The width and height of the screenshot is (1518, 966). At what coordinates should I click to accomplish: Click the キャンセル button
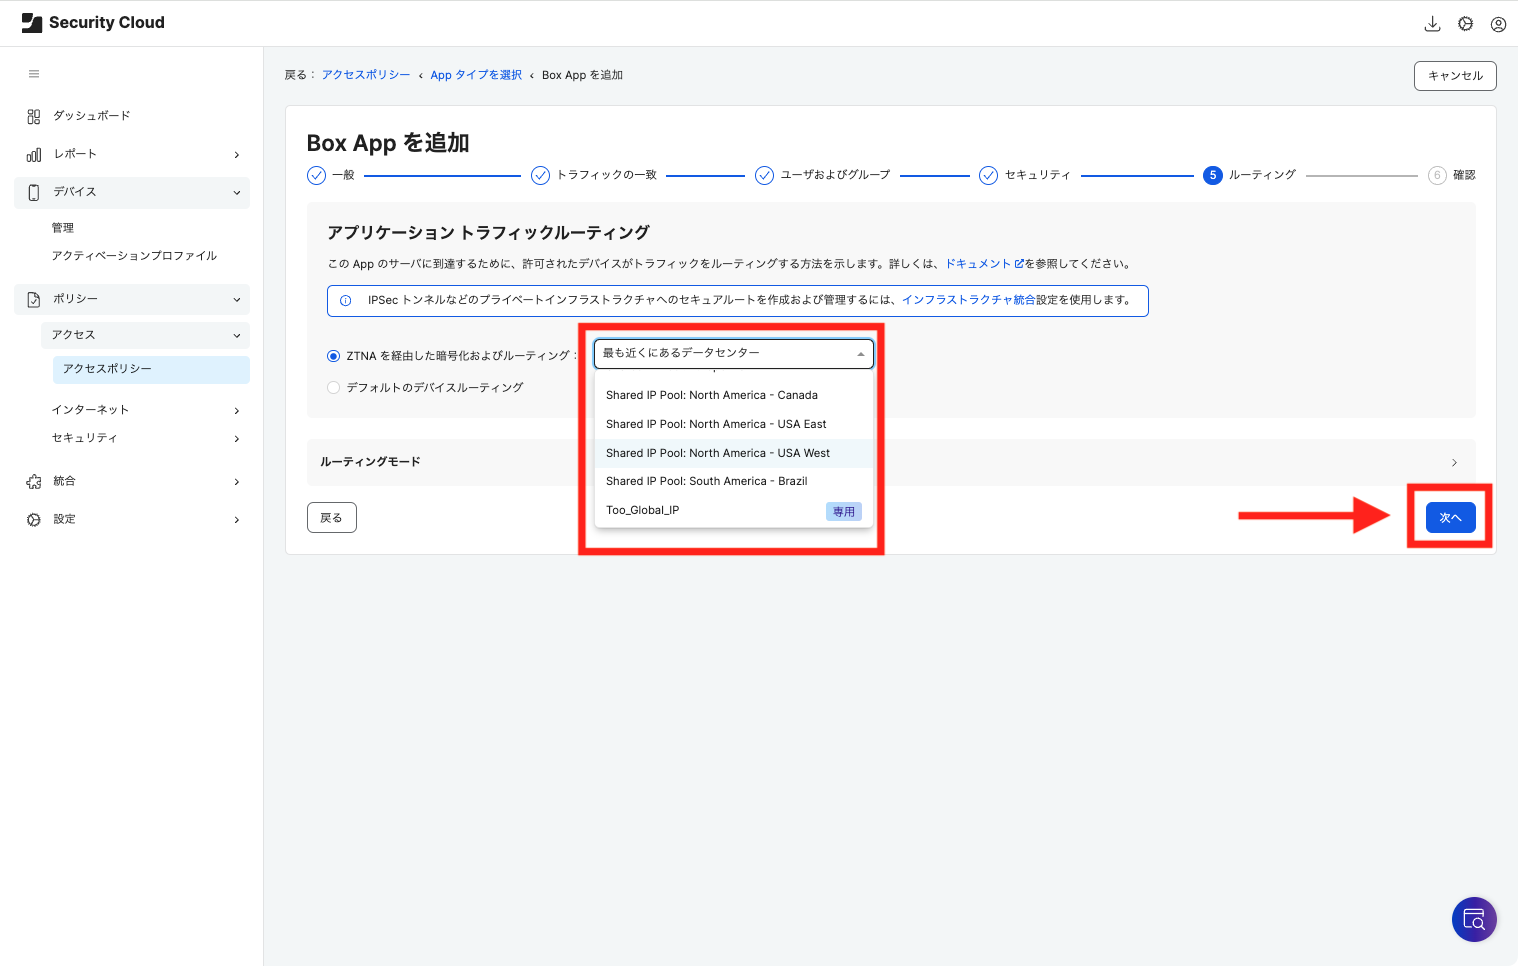[1455, 76]
